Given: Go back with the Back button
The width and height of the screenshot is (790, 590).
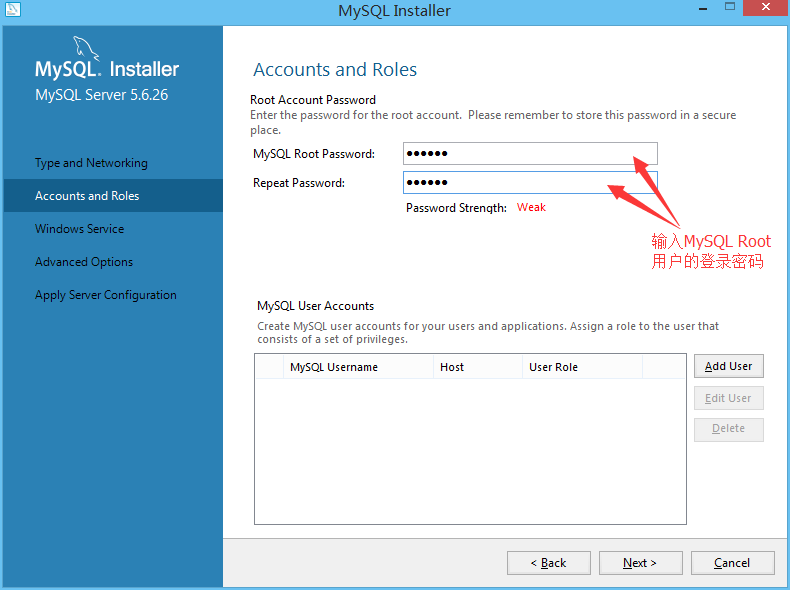Looking at the screenshot, I should (549, 563).
